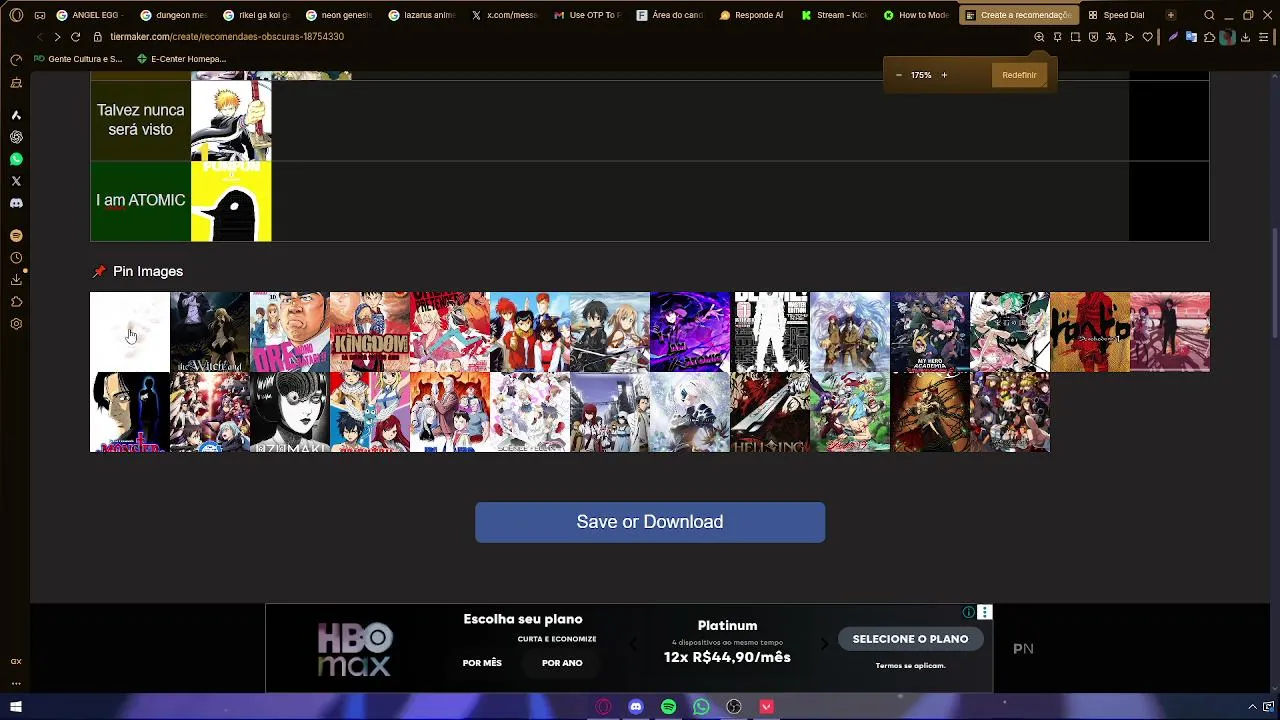Select POR MÊS in the HBO Max ad
Viewport: 1280px width, 720px height.
tap(482, 663)
